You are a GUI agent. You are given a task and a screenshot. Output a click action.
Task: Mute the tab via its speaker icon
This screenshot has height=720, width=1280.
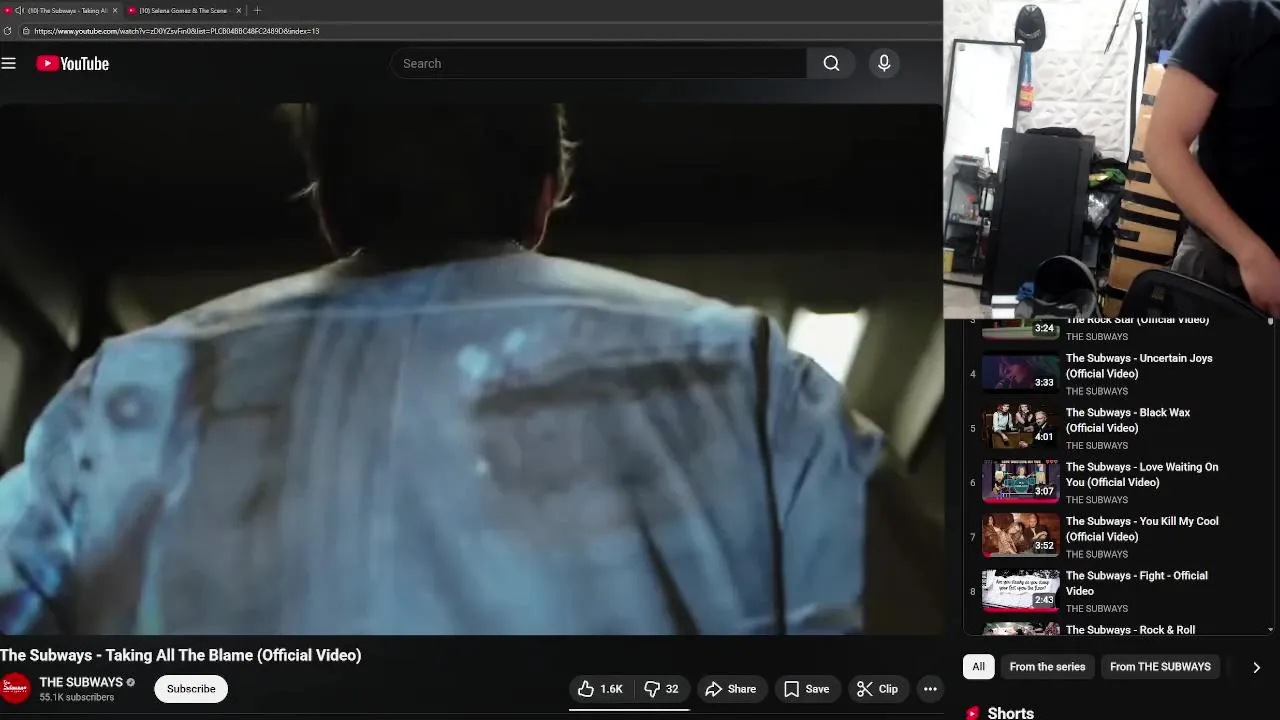19,10
